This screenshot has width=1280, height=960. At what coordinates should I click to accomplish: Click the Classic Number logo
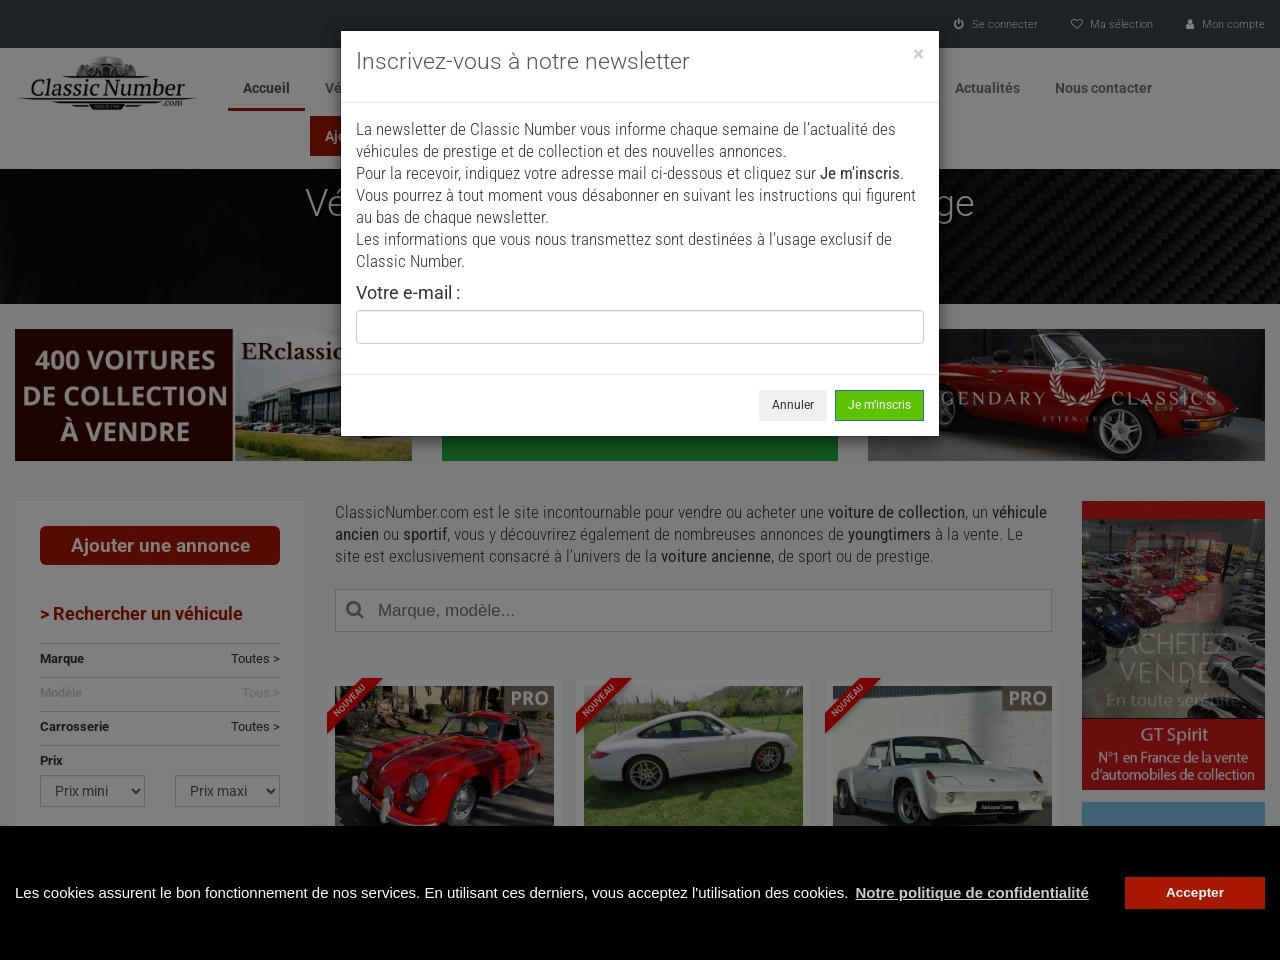point(107,84)
